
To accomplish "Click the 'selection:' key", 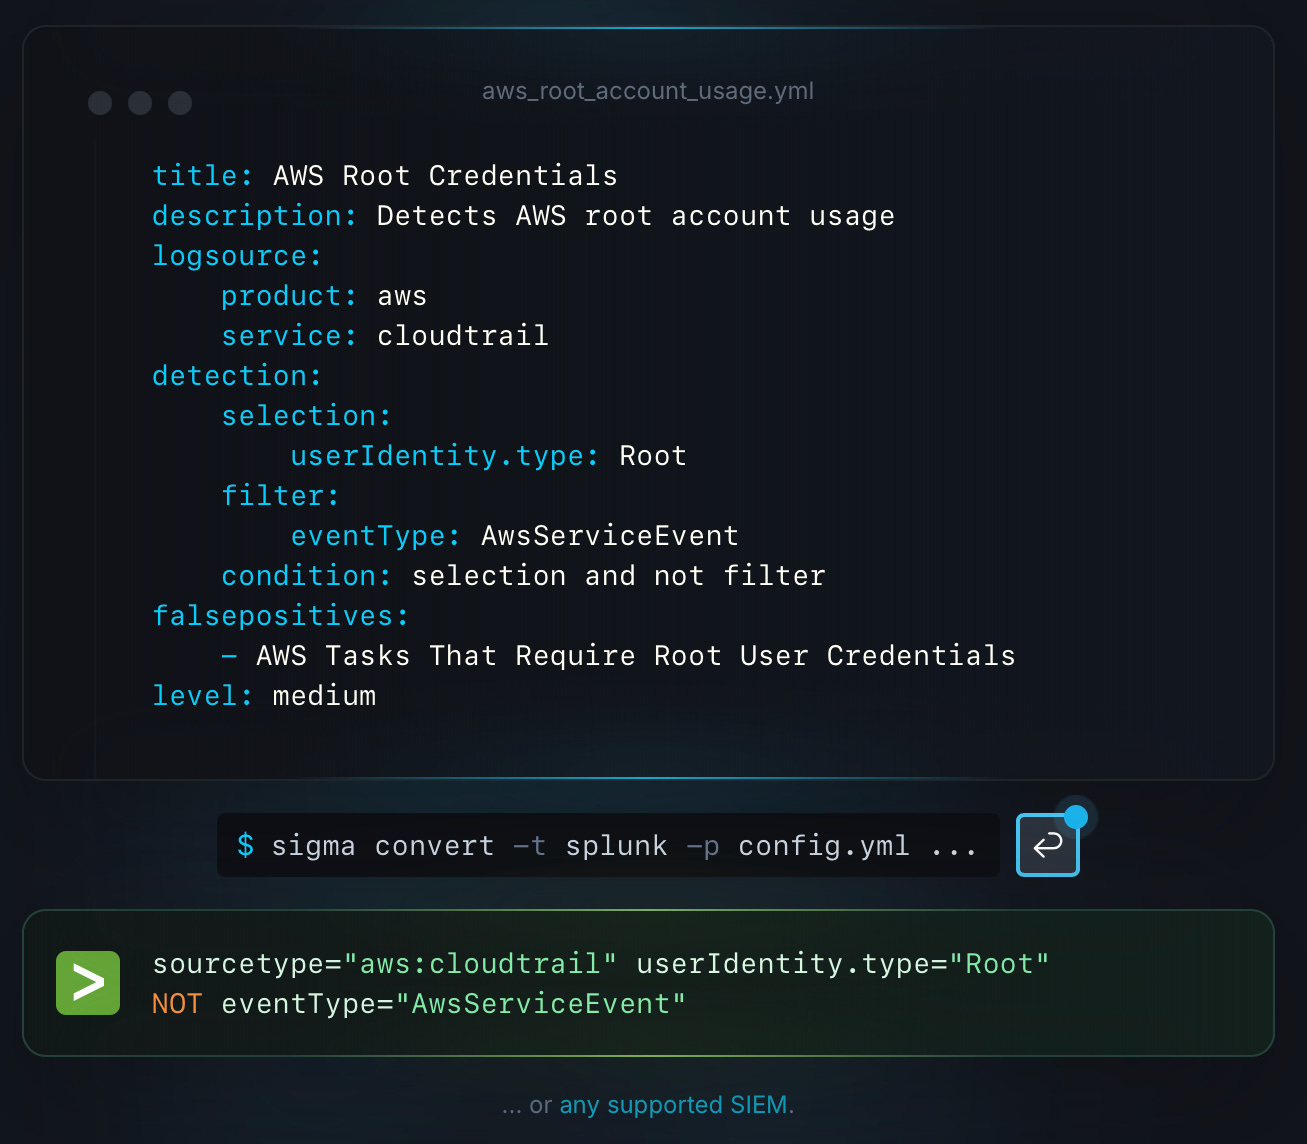I will [306, 416].
